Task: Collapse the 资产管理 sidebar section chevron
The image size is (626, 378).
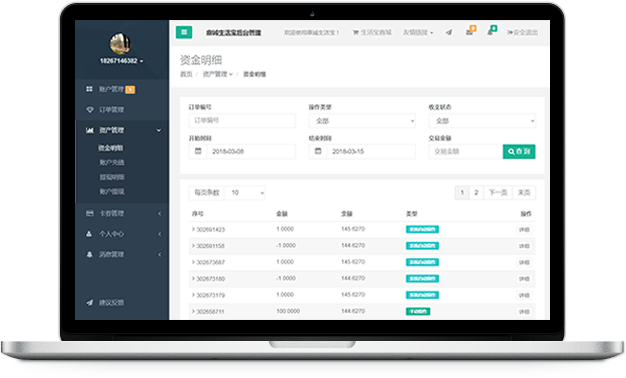Action: click(159, 131)
